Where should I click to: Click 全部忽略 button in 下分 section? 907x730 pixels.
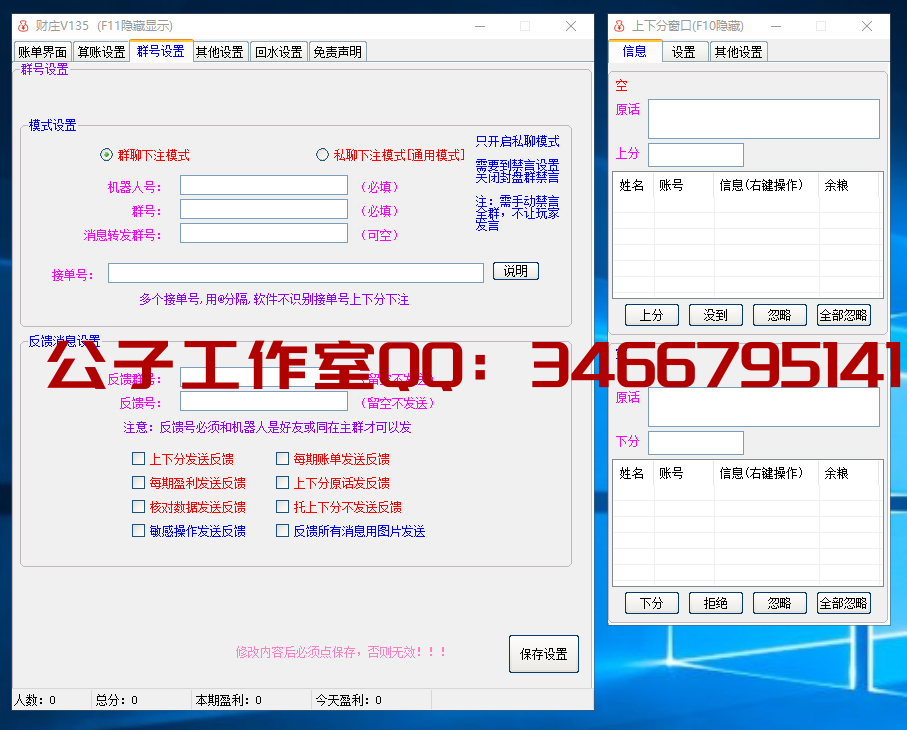click(844, 603)
